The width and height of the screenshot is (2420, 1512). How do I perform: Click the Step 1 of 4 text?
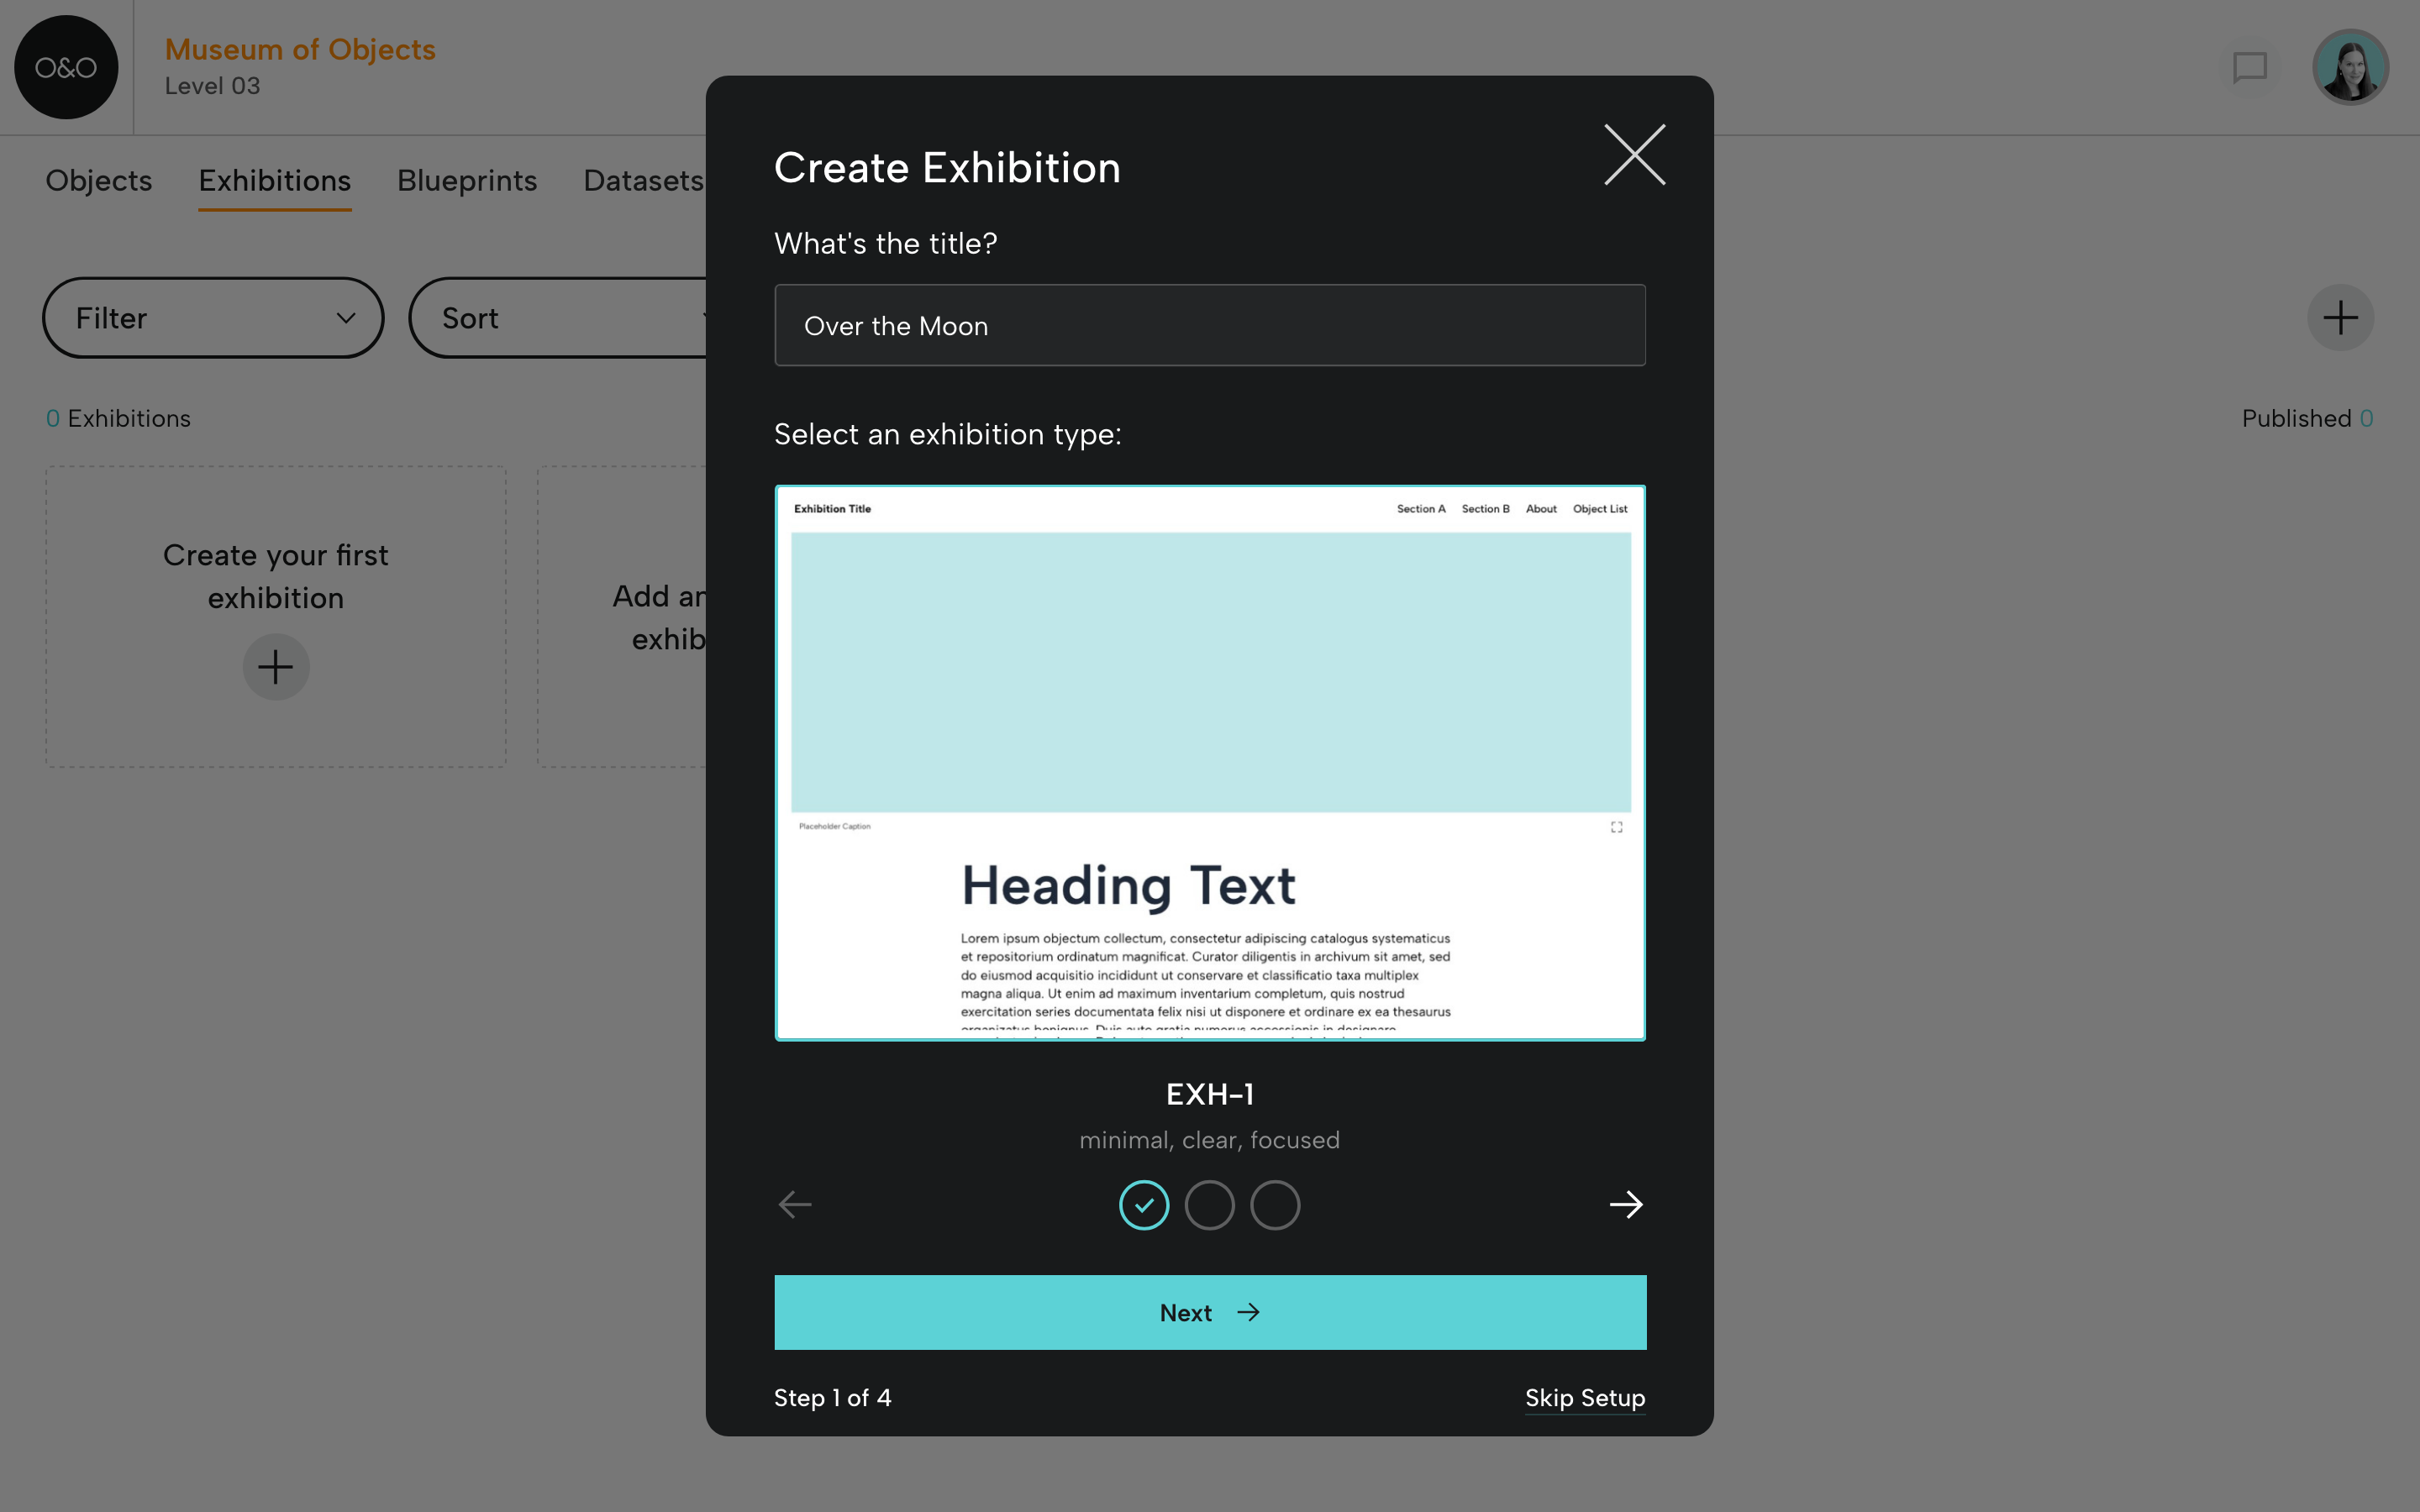point(832,1398)
